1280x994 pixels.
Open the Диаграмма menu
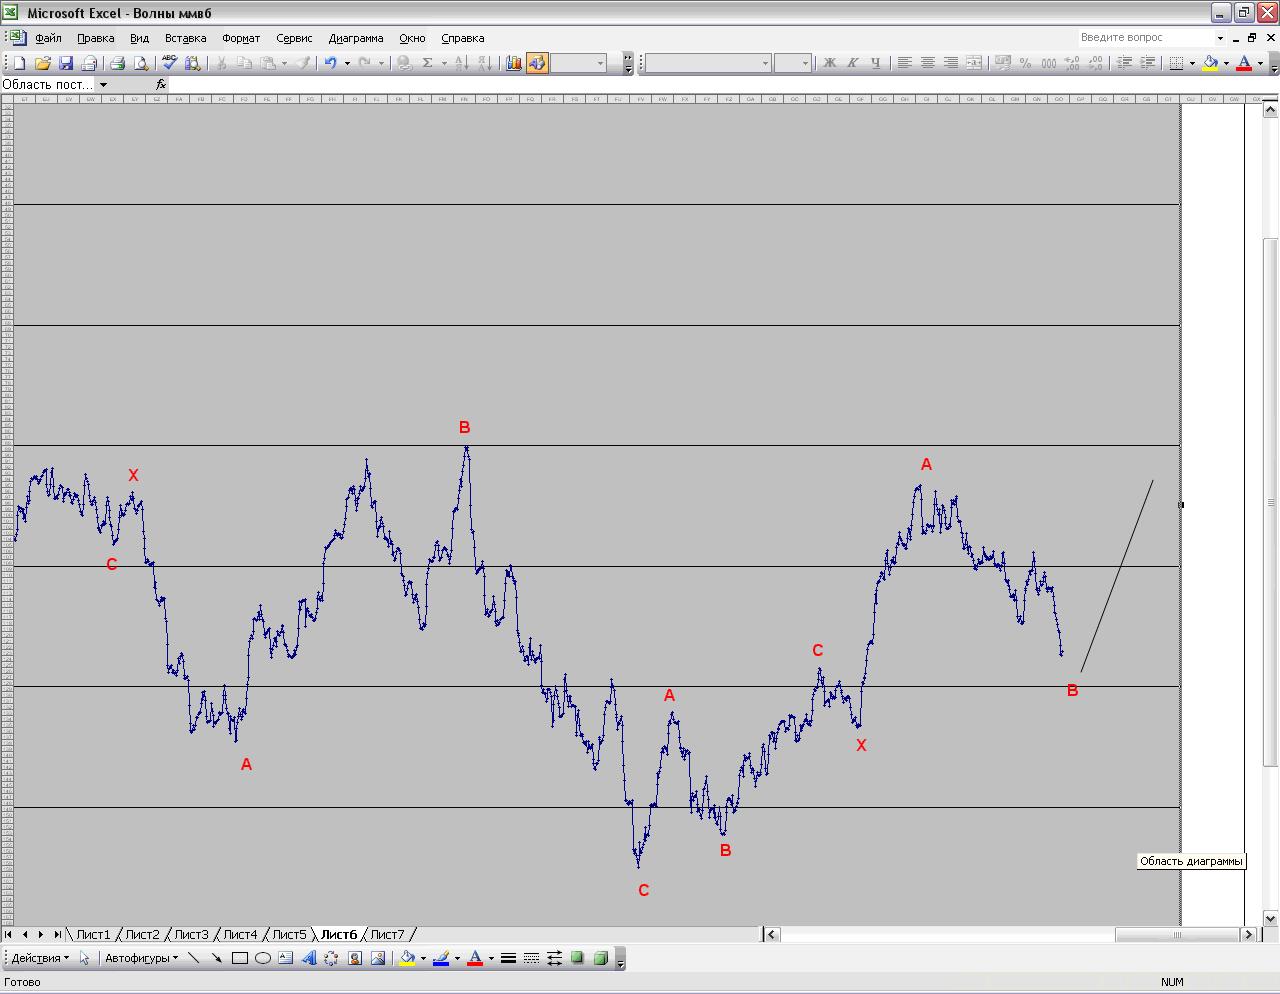pos(355,38)
